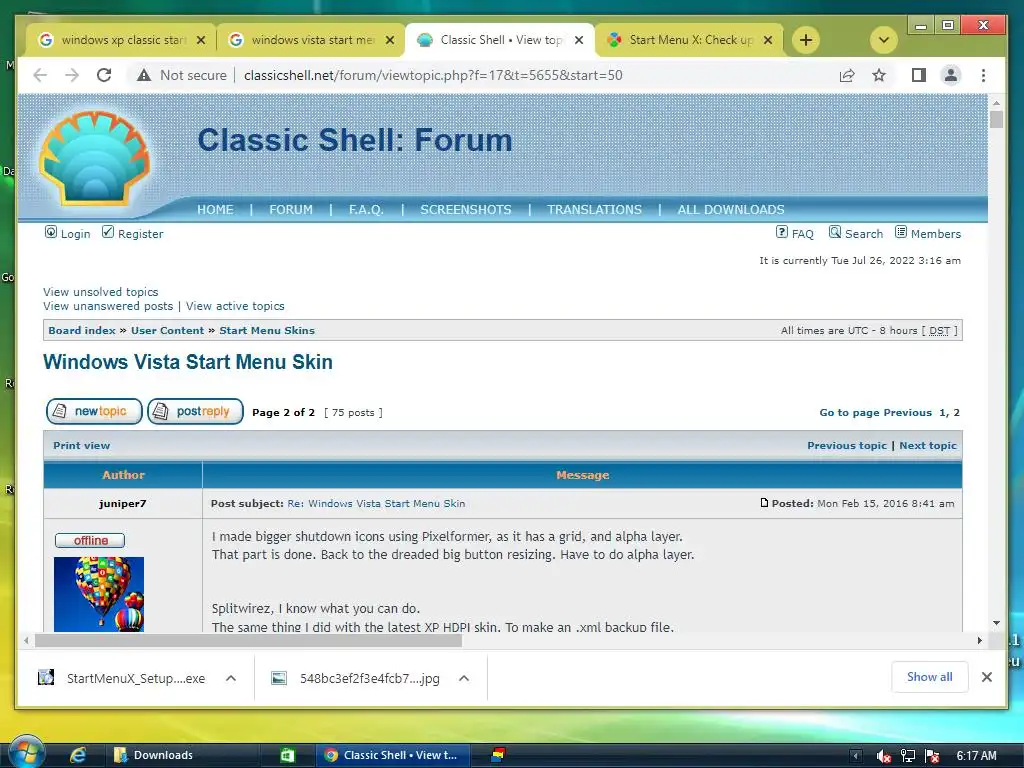Click the Not secure warning icon

coord(144,75)
